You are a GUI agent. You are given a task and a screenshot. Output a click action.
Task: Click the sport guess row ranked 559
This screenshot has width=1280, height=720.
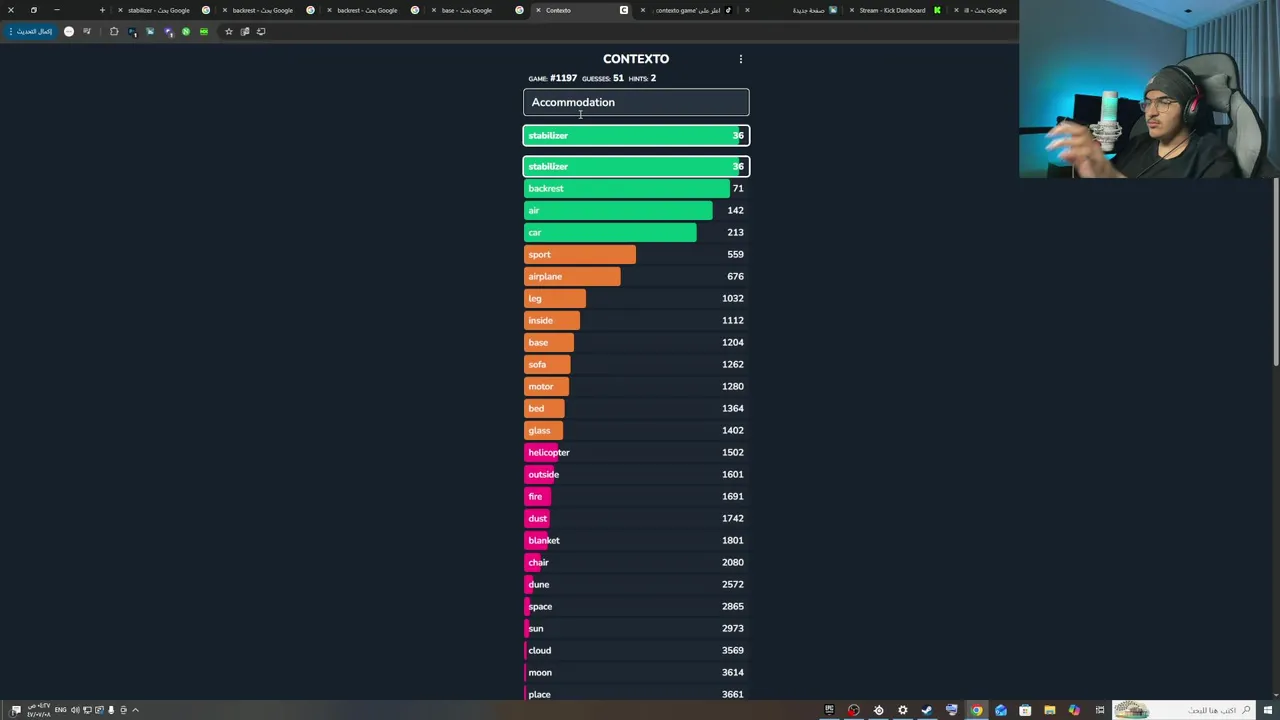[636, 254]
